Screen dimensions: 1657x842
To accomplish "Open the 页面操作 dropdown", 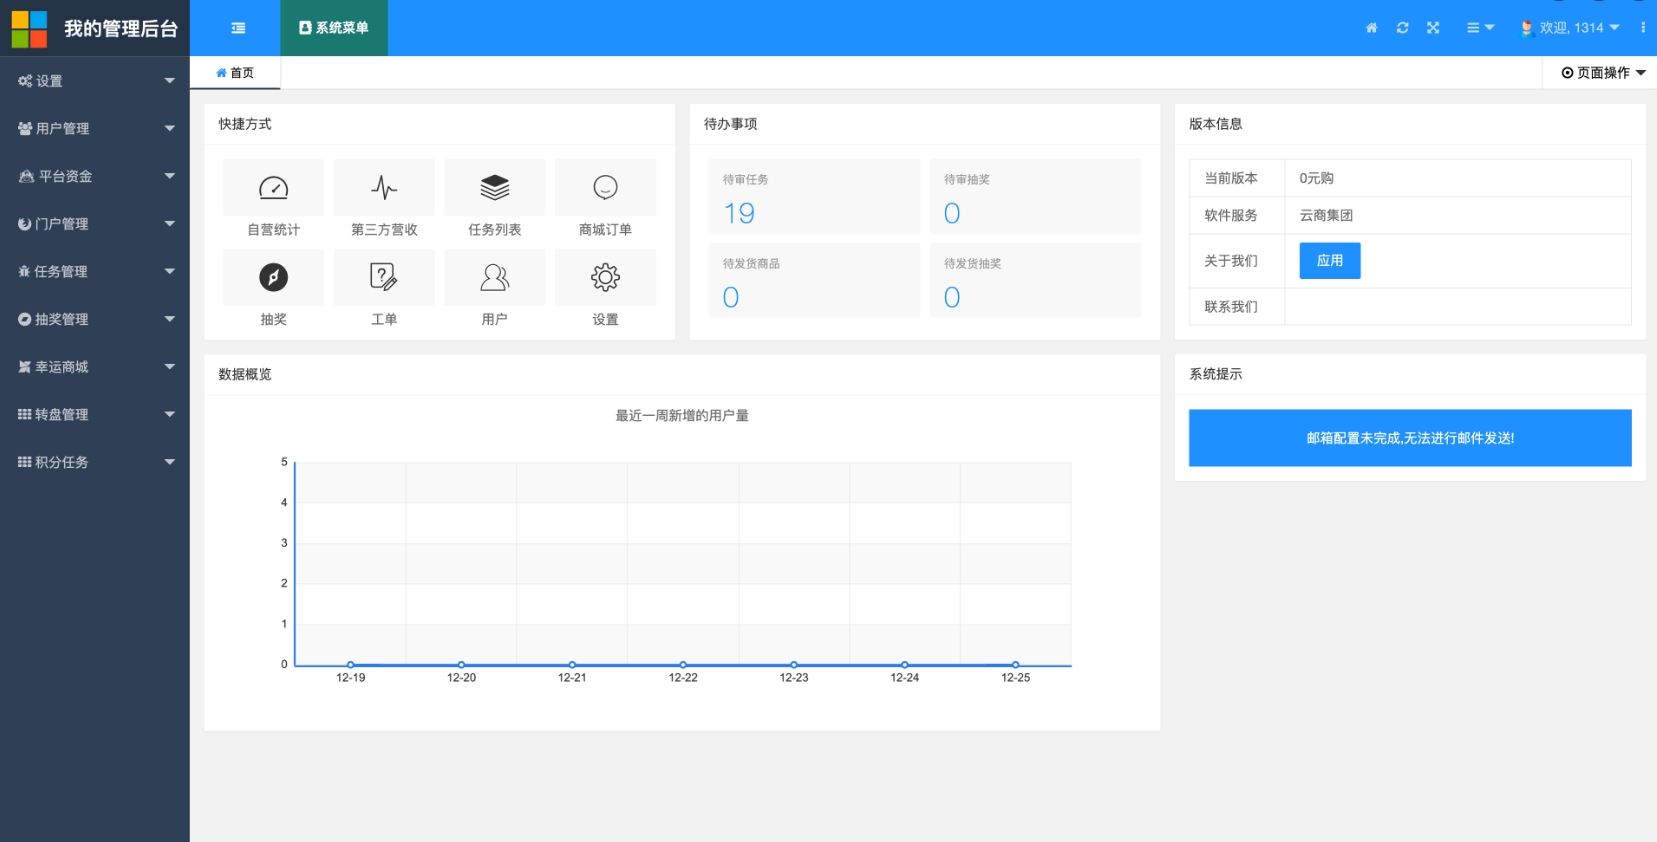I will pyautogui.click(x=1603, y=73).
